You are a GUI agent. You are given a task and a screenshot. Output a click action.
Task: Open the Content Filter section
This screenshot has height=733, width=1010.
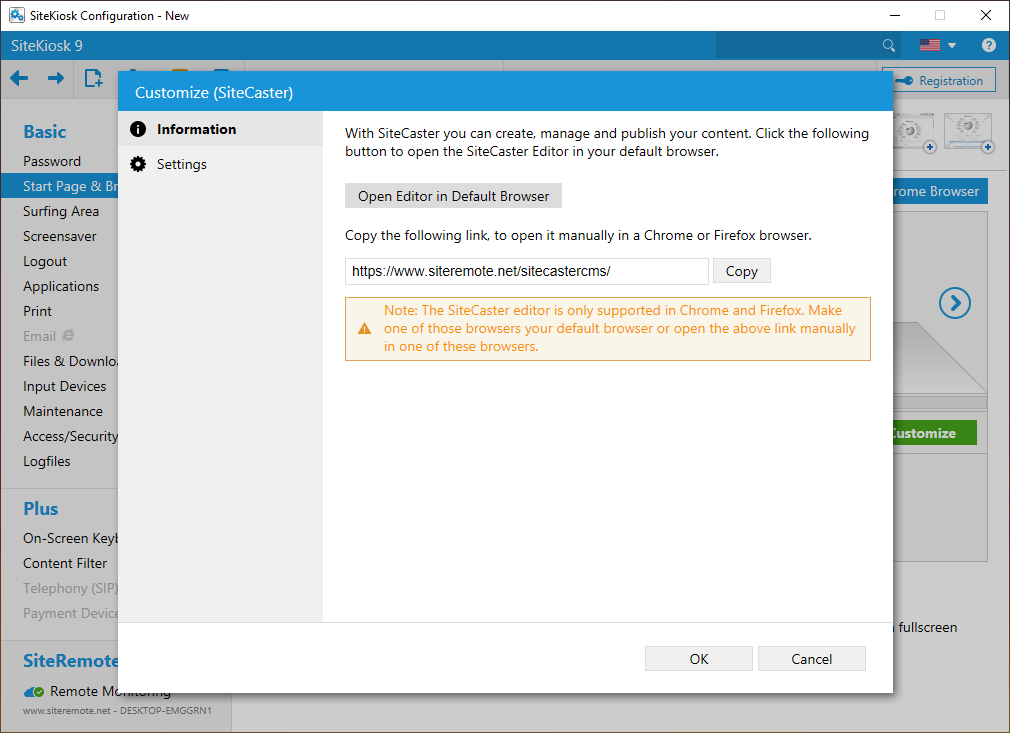click(x=65, y=563)
